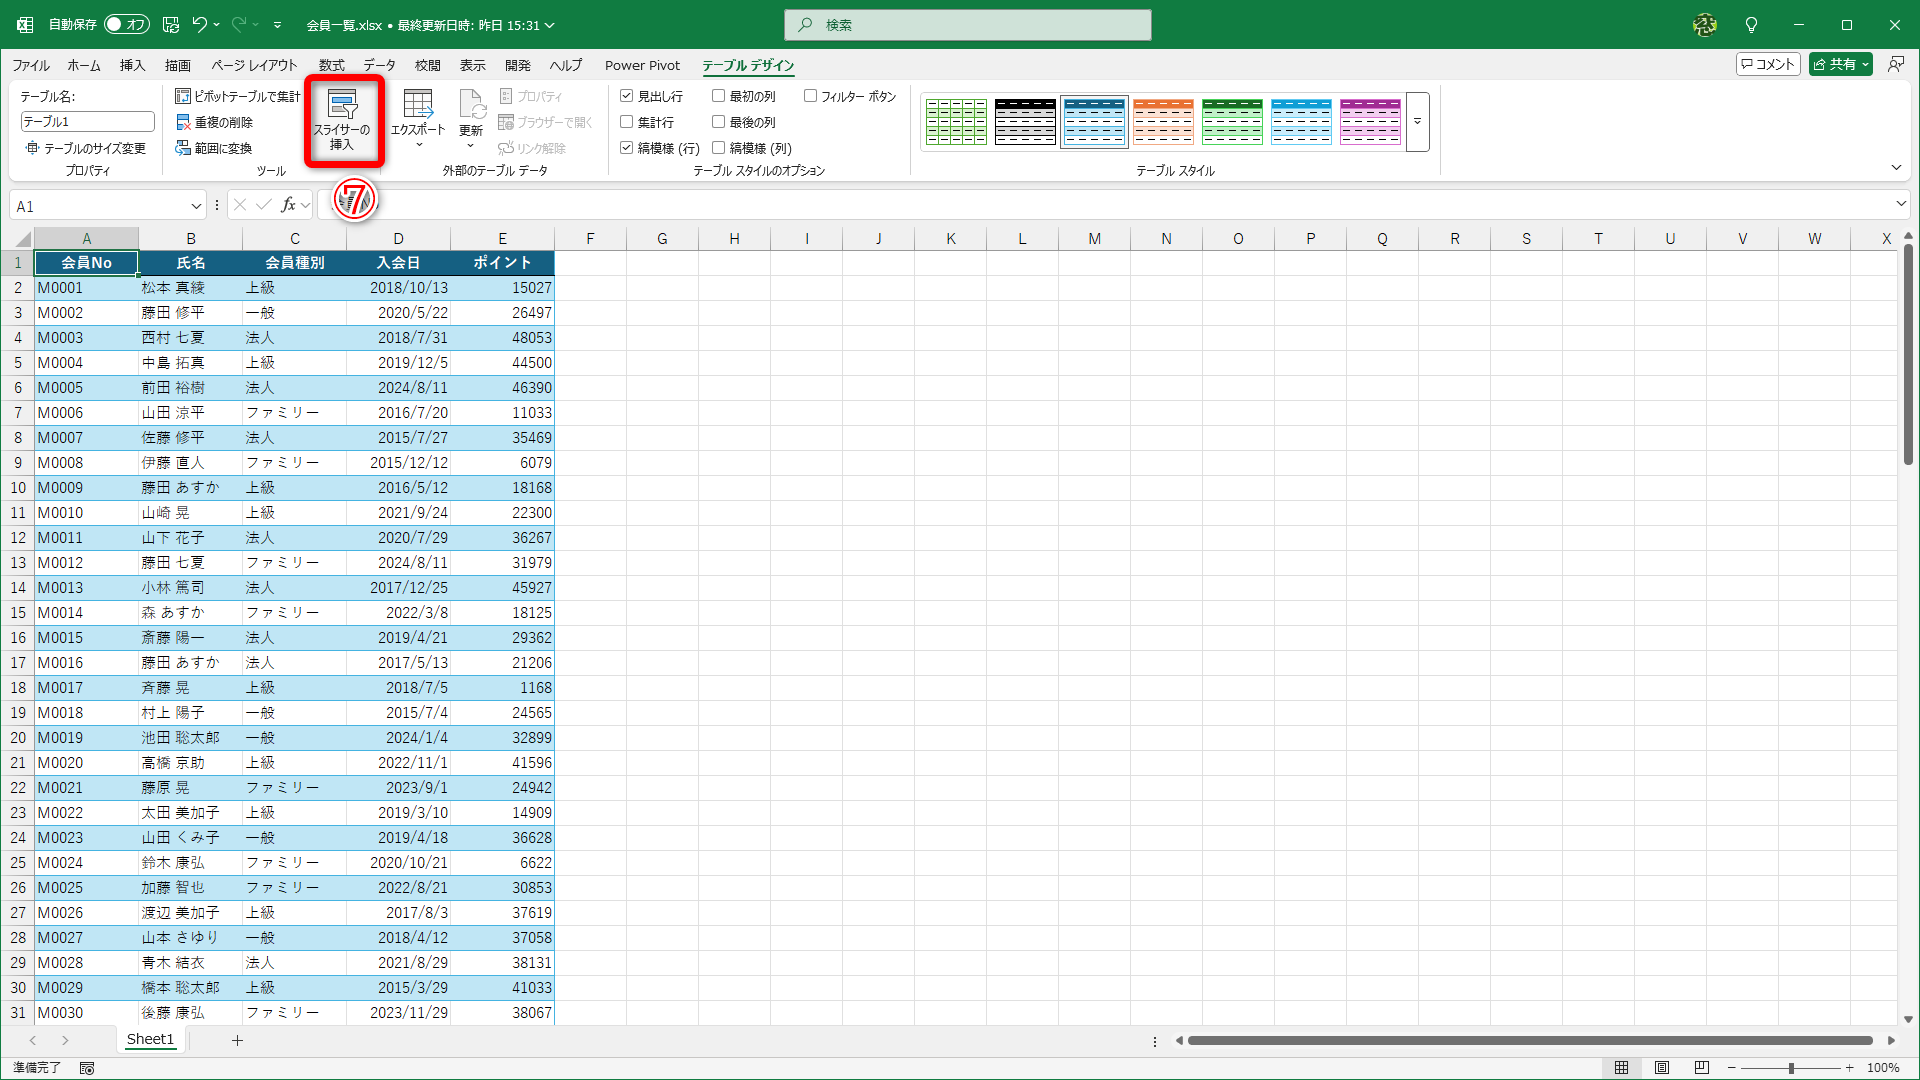Click the Convert to Range icon
The image size is (1920, 1080).
(183, 148)
